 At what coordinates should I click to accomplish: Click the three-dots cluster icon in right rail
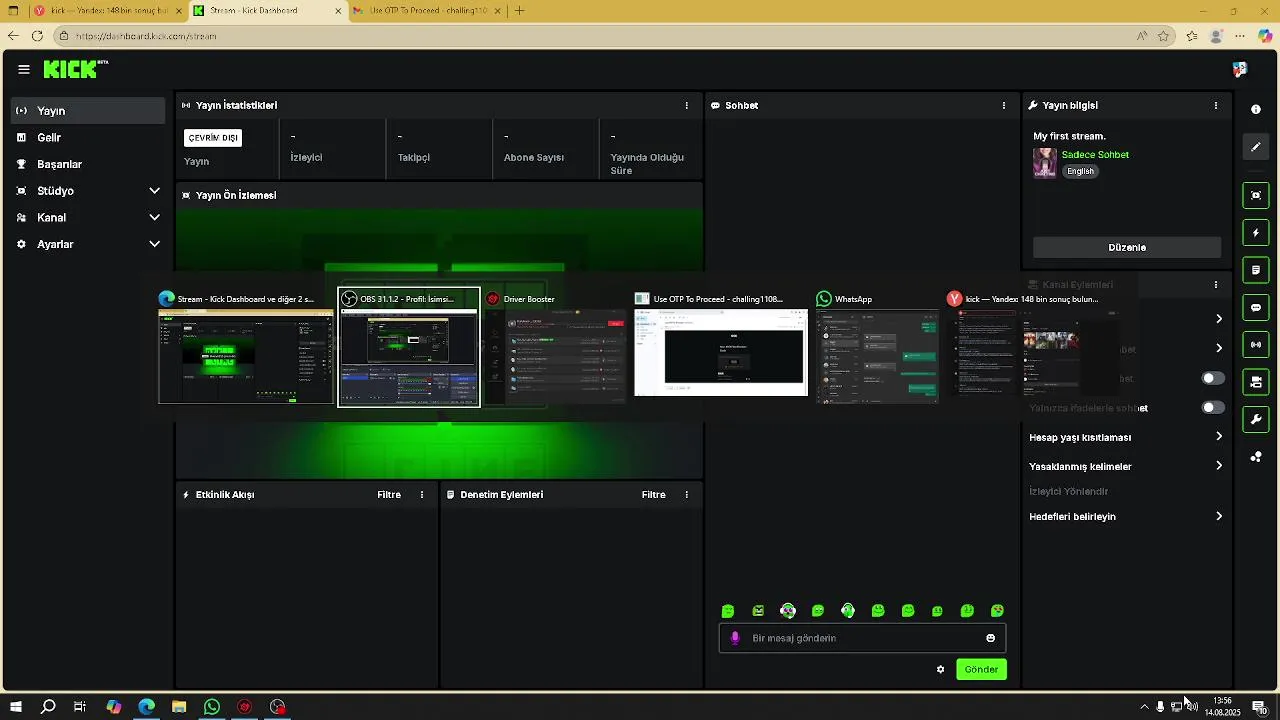[x=1256, y=457]
